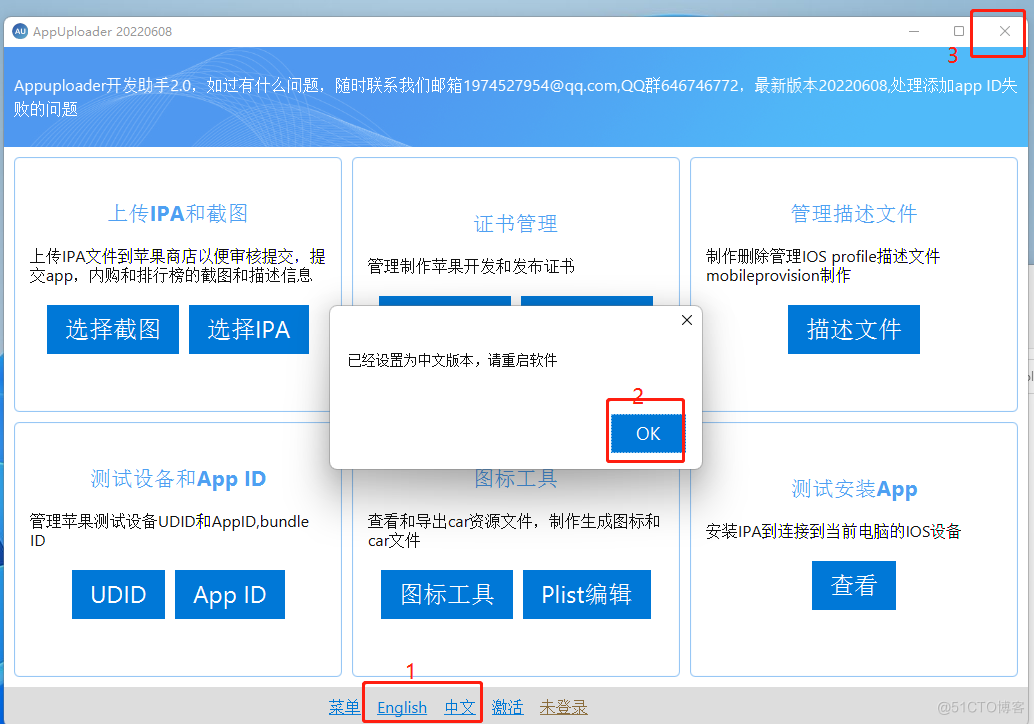Click the UDID button

(x=118, y=594)
